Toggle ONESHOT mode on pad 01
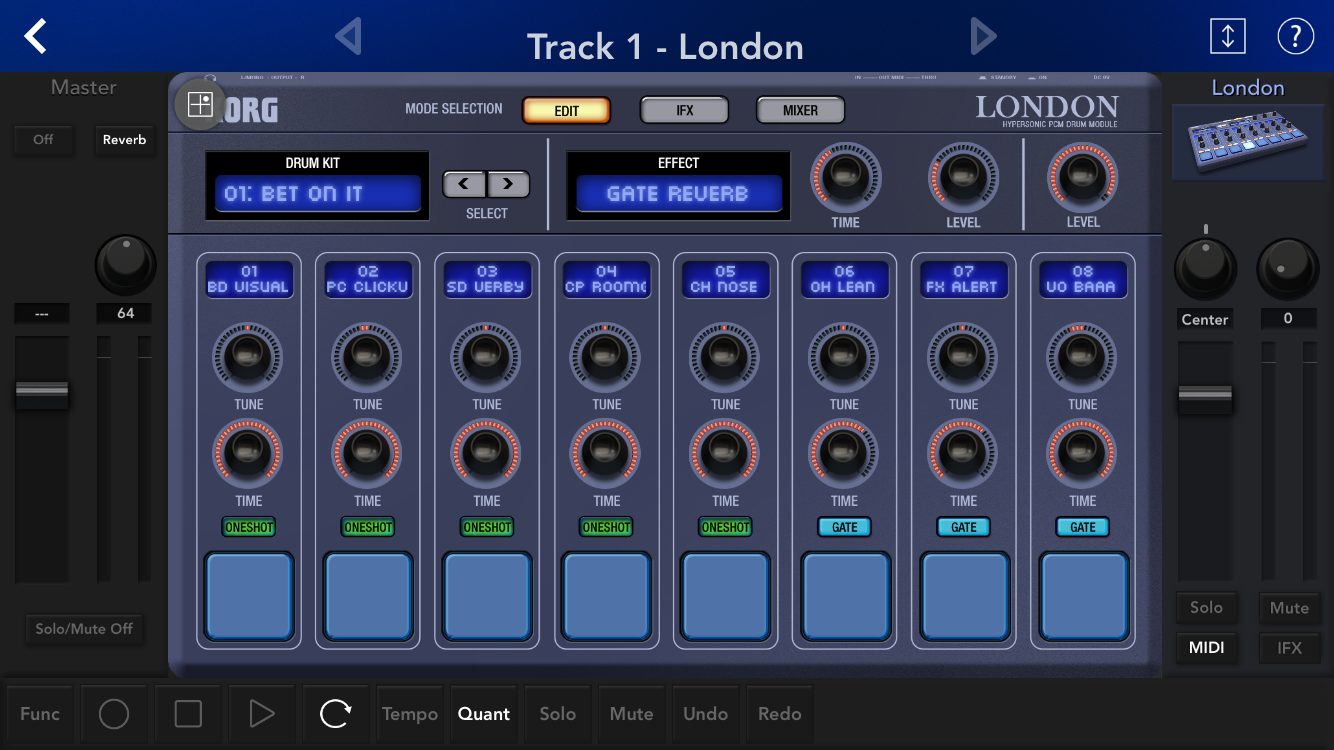 coord(249,527)
